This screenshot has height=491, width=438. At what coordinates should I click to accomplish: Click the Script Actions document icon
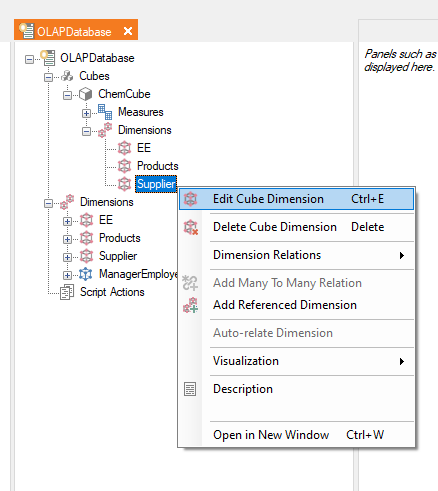(67, 292)
